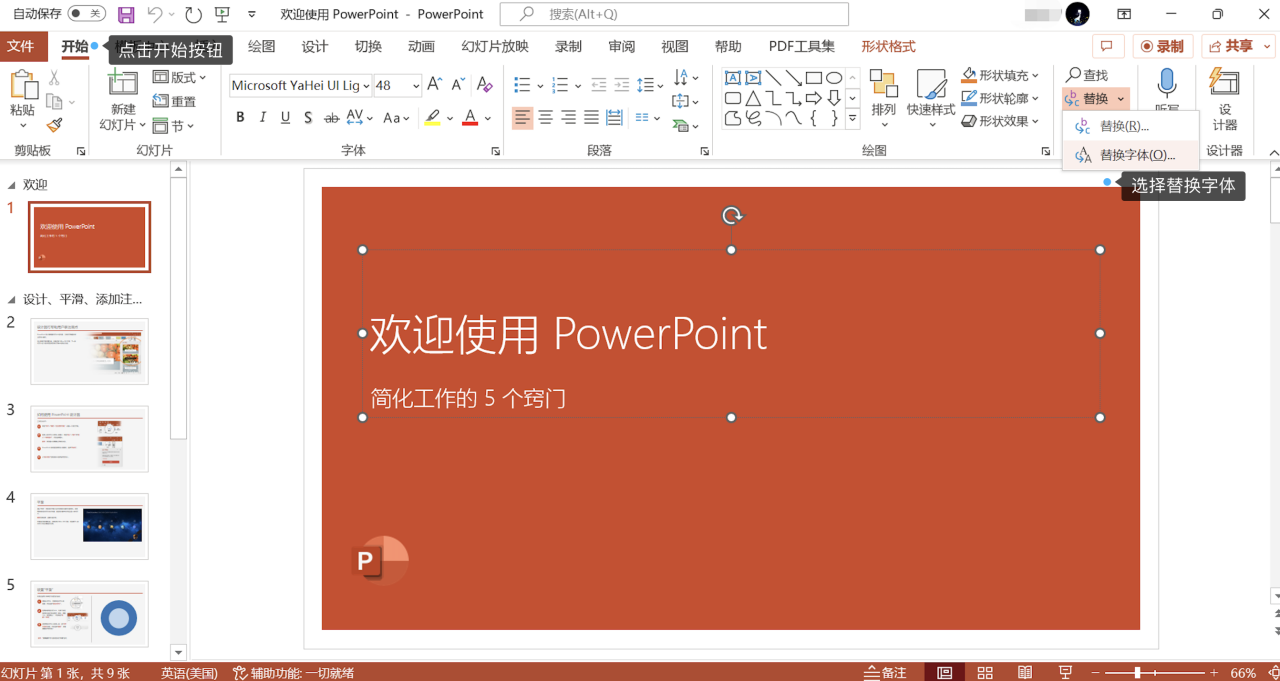Select the text box shape in gallery
This screenshot has height=681, width=1280.
(x=733, y=78)
